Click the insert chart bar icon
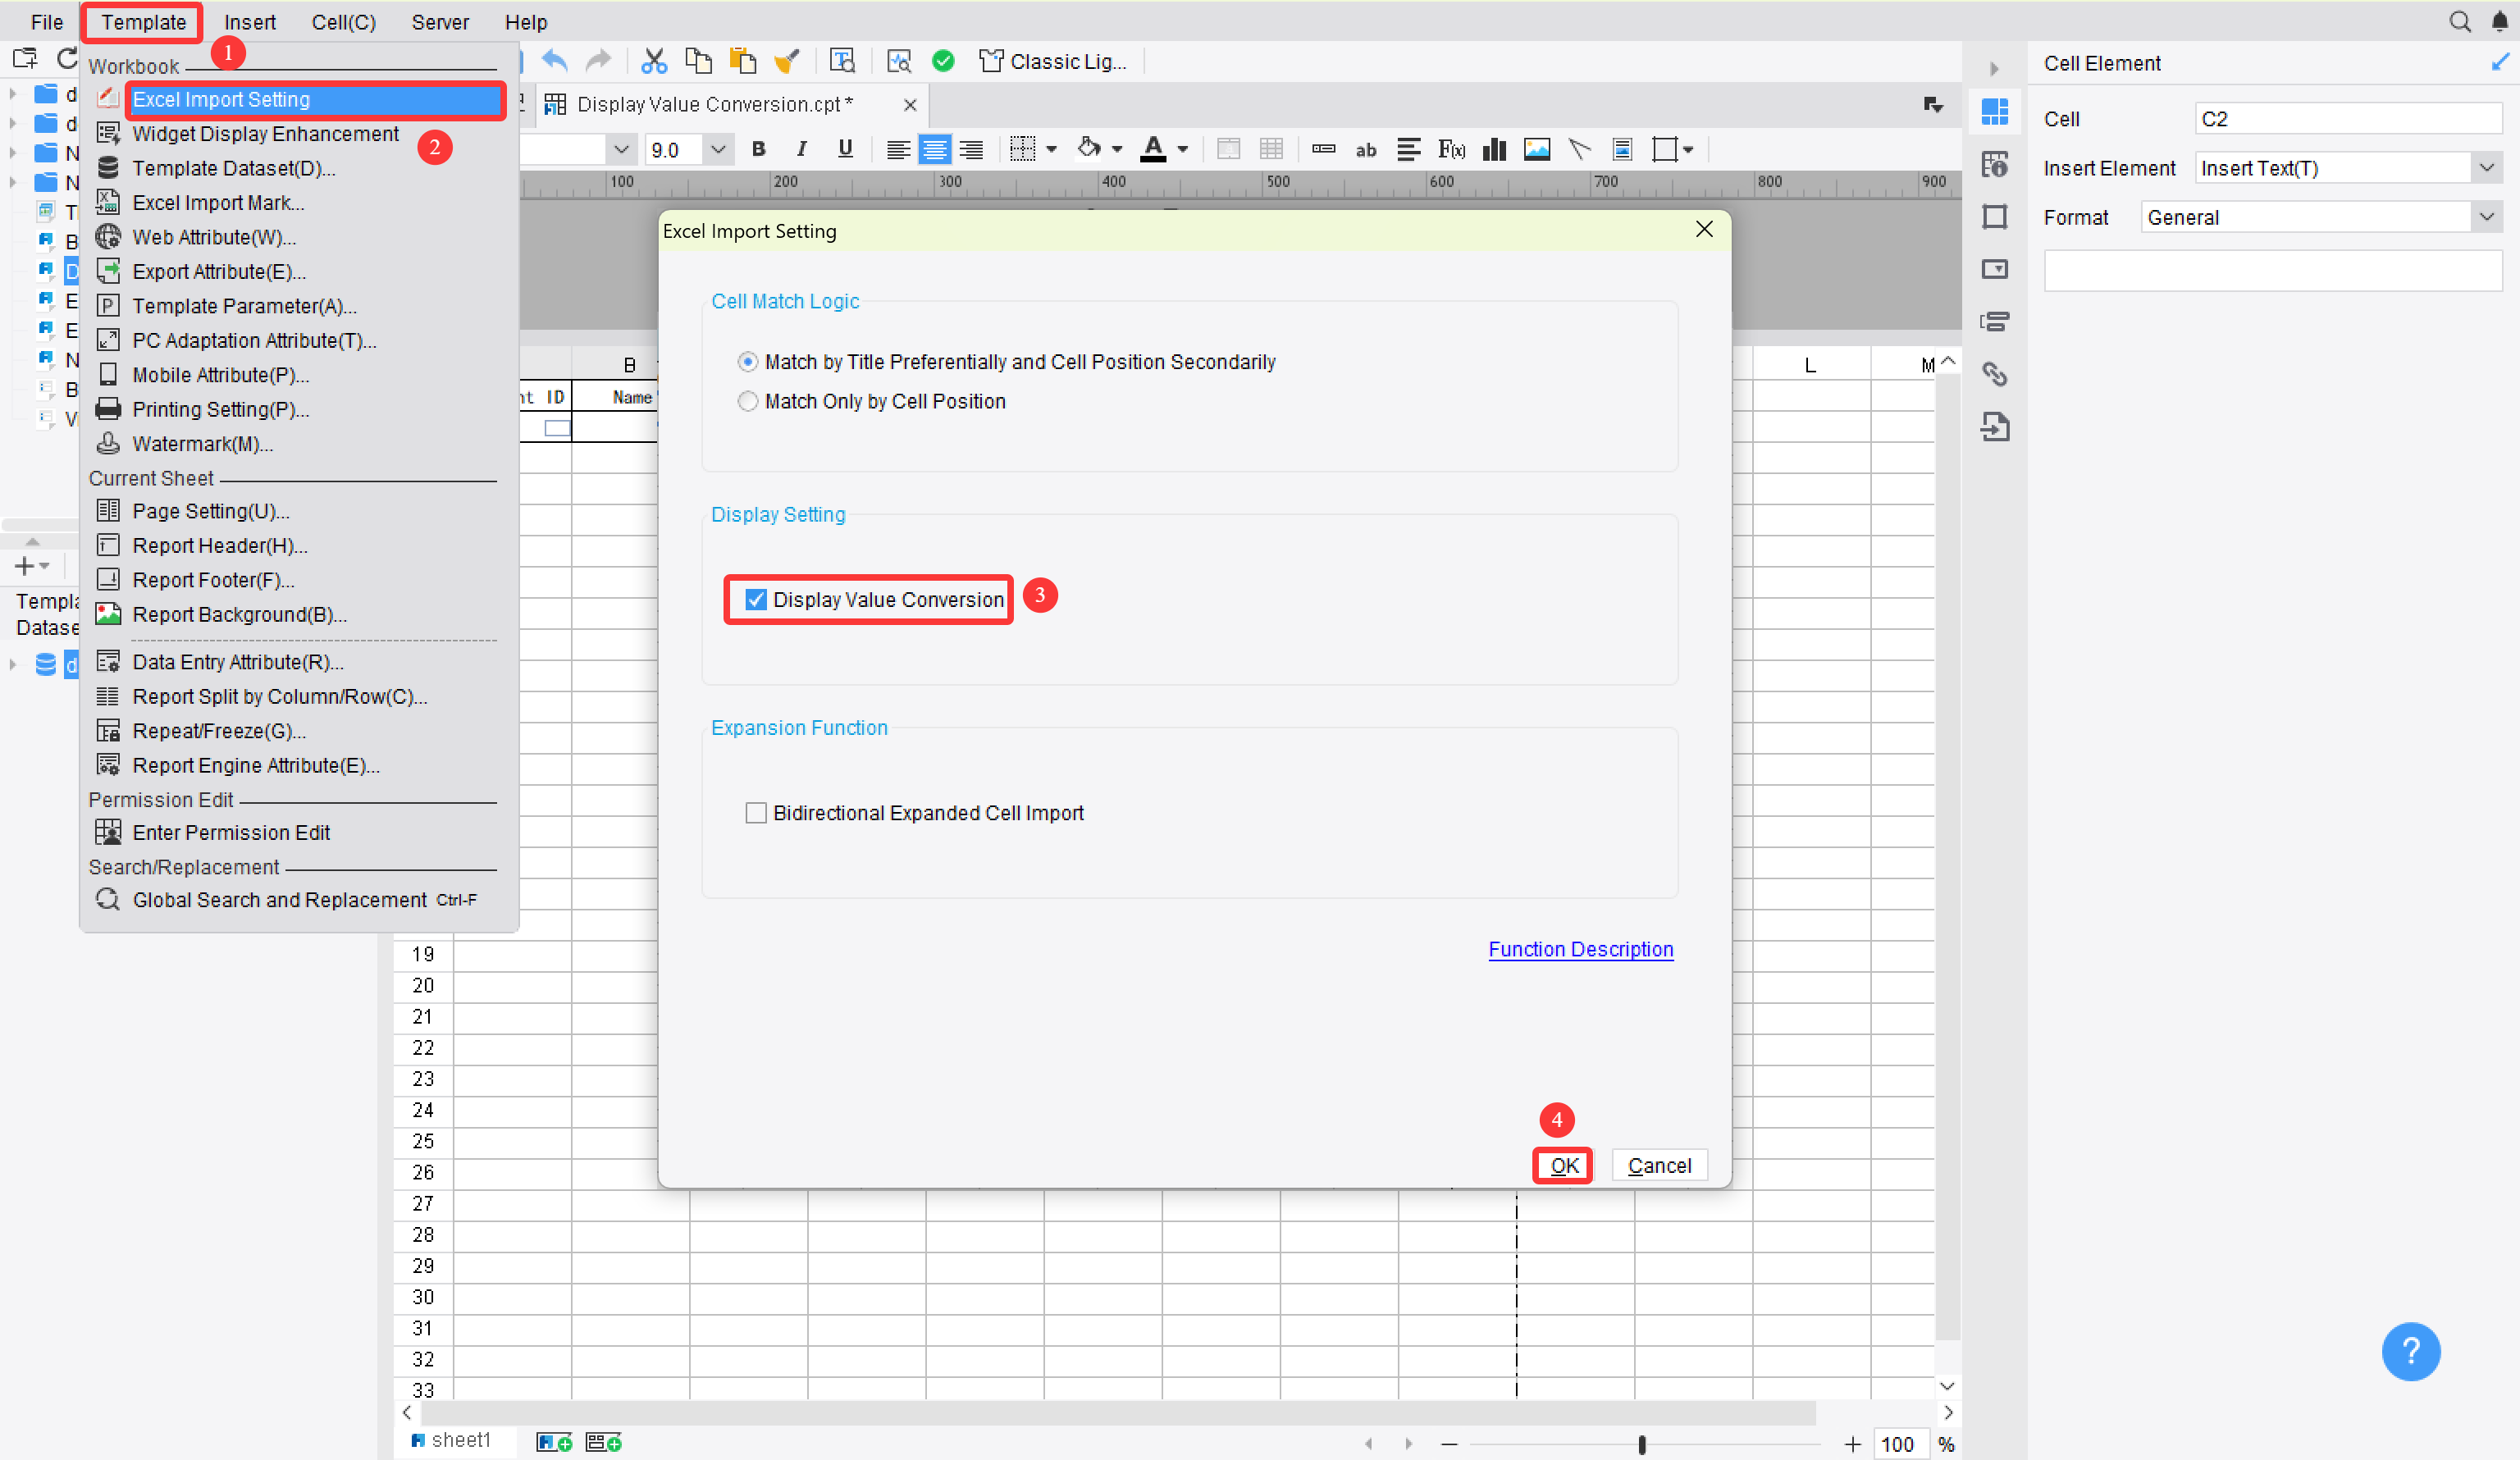This screenshot has width=2520, height=1460. coord(1494,149)
